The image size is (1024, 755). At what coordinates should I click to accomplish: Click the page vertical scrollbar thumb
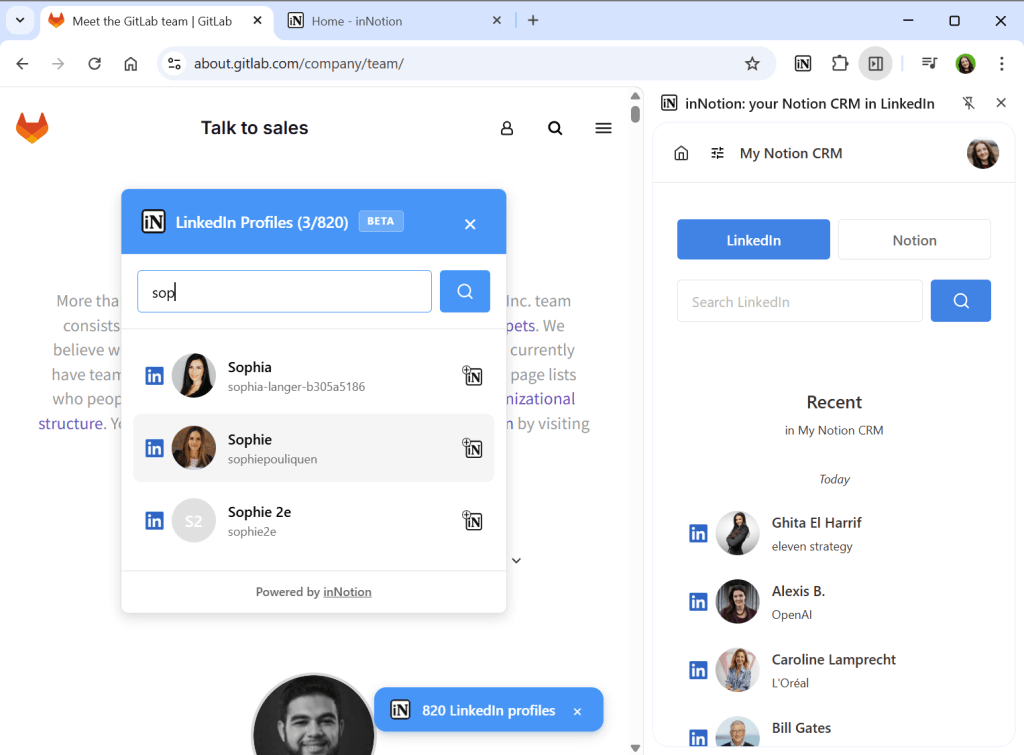635,114
